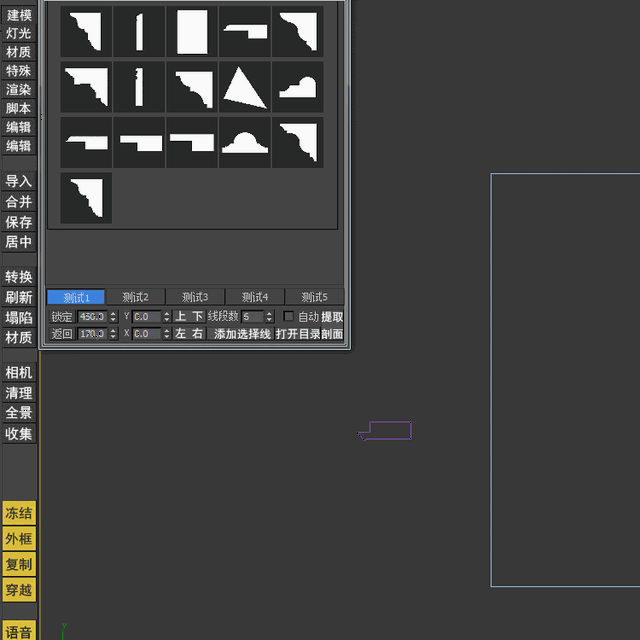Viewport: 640px width, 640px height.
Task: Click the 相机 sidebar button
Action: 19,373
